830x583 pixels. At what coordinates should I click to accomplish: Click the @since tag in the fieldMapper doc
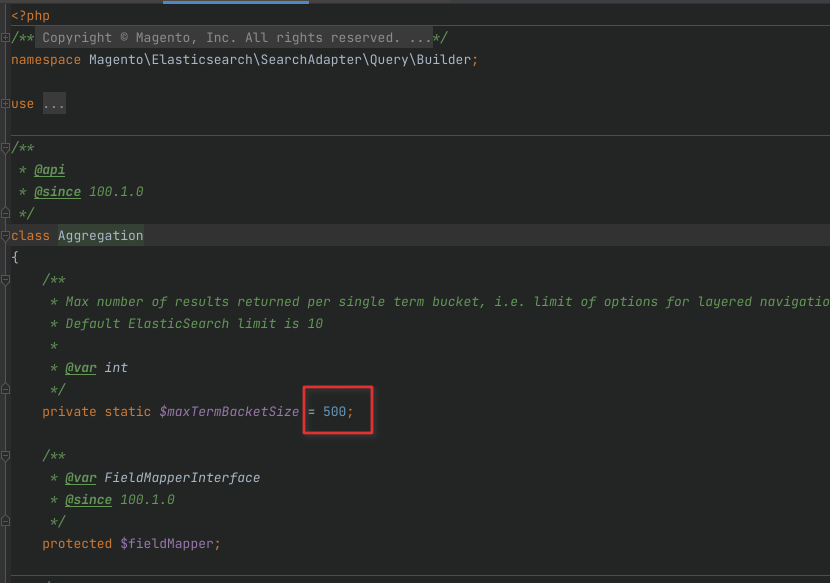pos(88,500)
